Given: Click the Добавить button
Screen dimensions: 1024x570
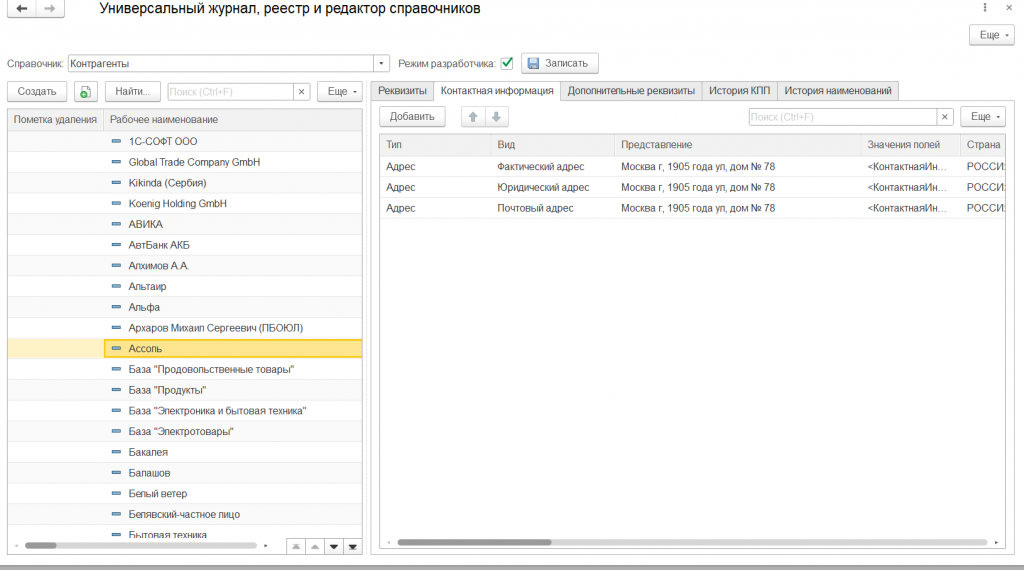Looking at the screenshot, I should tap(412, 117).
